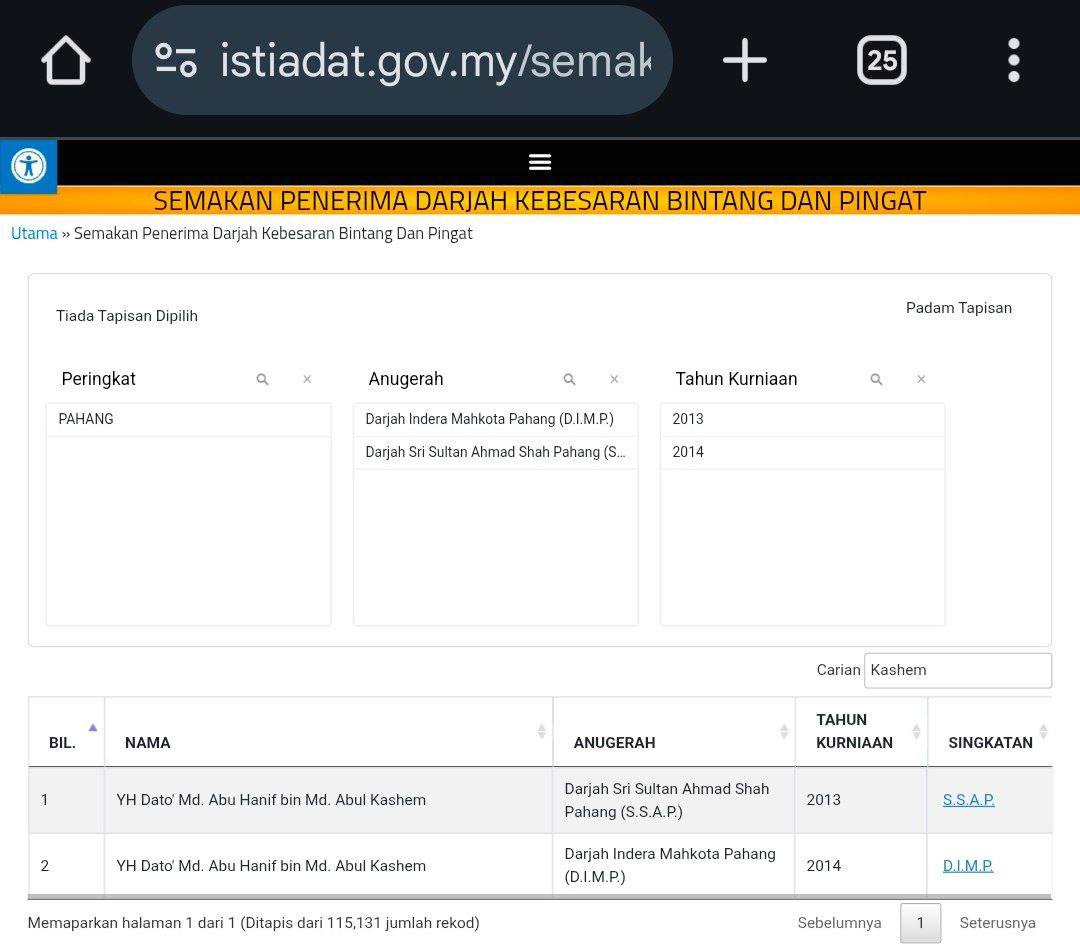
Task: Tap the search icon in Anugerah filter
Action: click(x=569, y=379)
